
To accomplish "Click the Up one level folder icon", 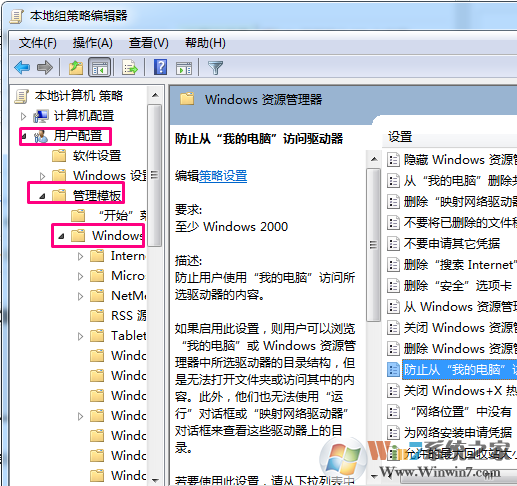I will [76, 68].
